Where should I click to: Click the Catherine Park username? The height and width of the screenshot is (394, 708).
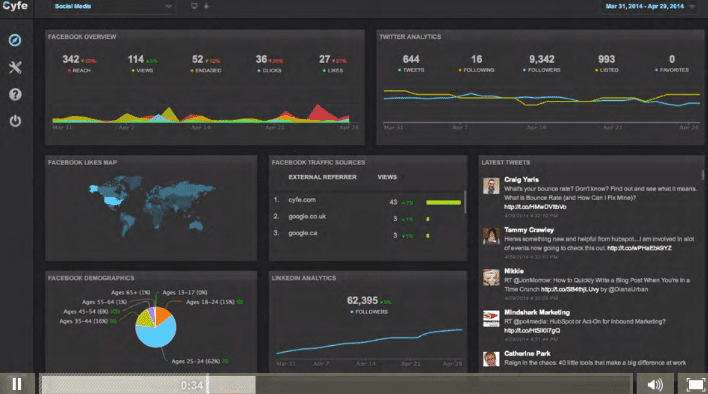[527, 353]
